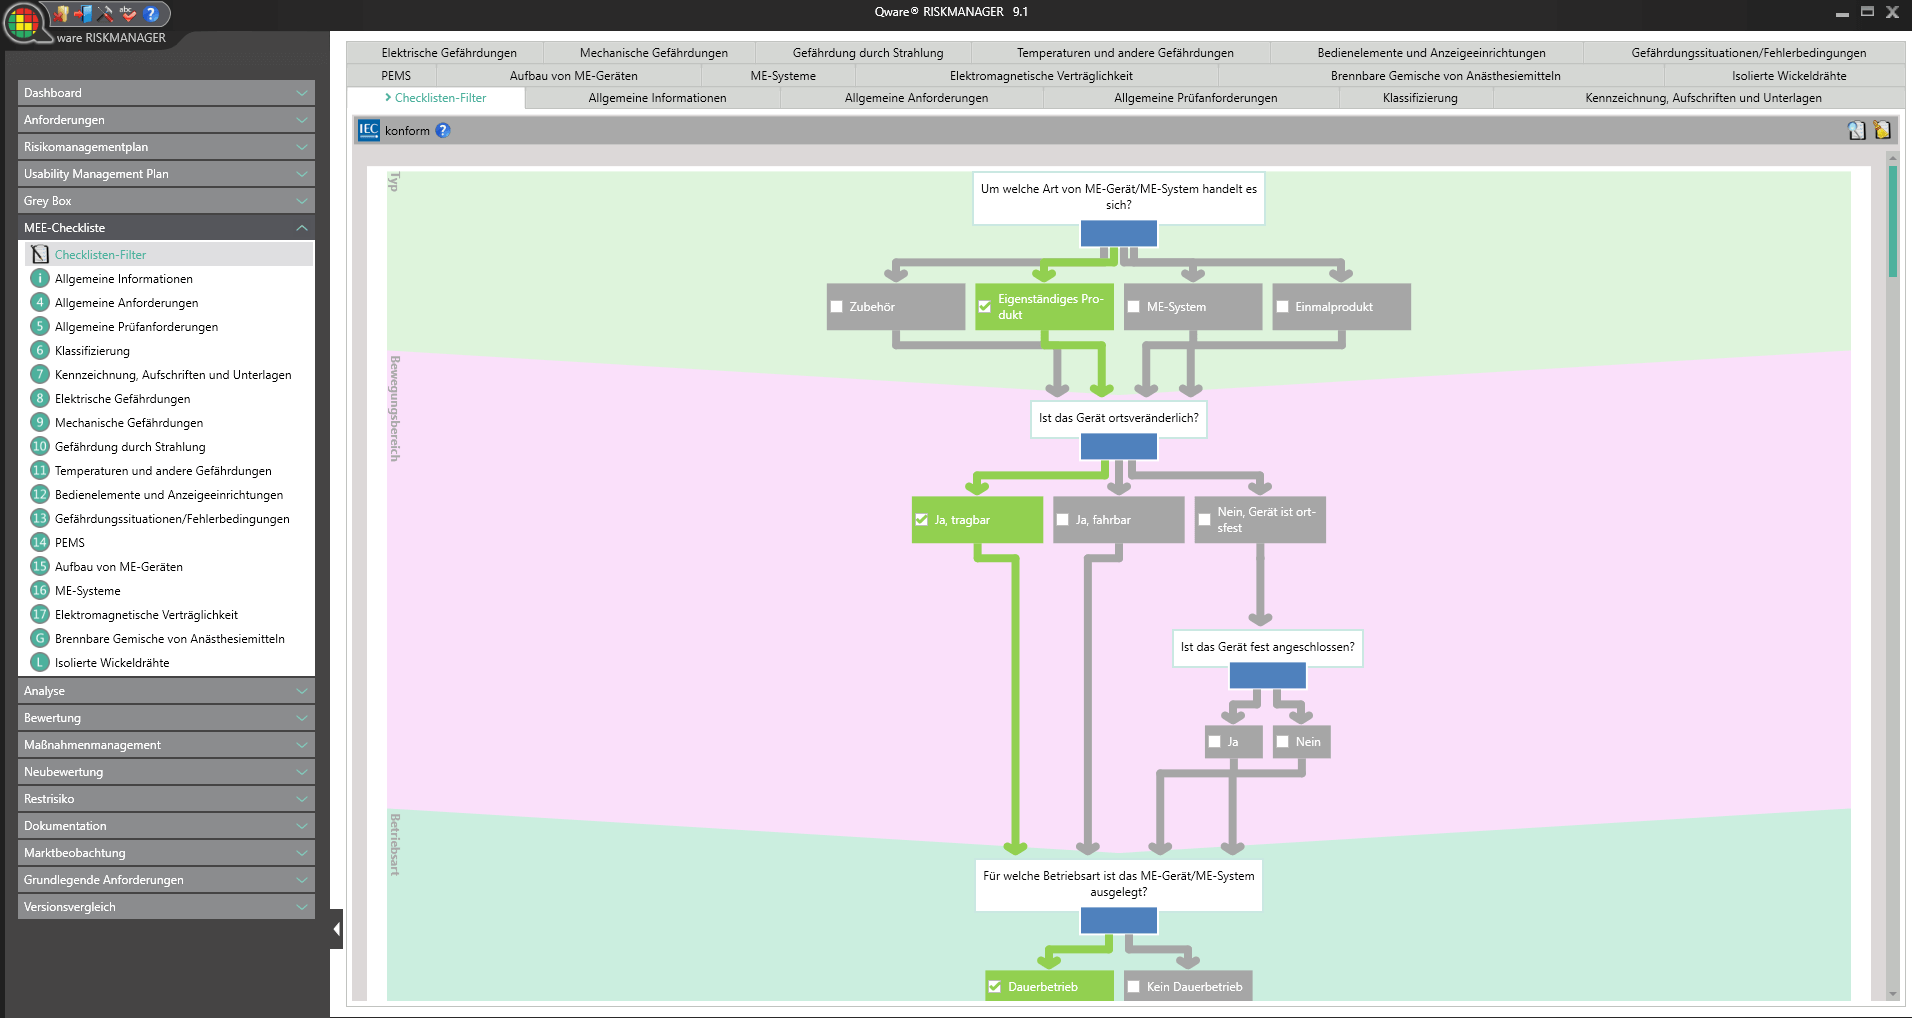Click the number 6 badge for Klassifizierung
1912x1018 pixels.
pos(40,350)
